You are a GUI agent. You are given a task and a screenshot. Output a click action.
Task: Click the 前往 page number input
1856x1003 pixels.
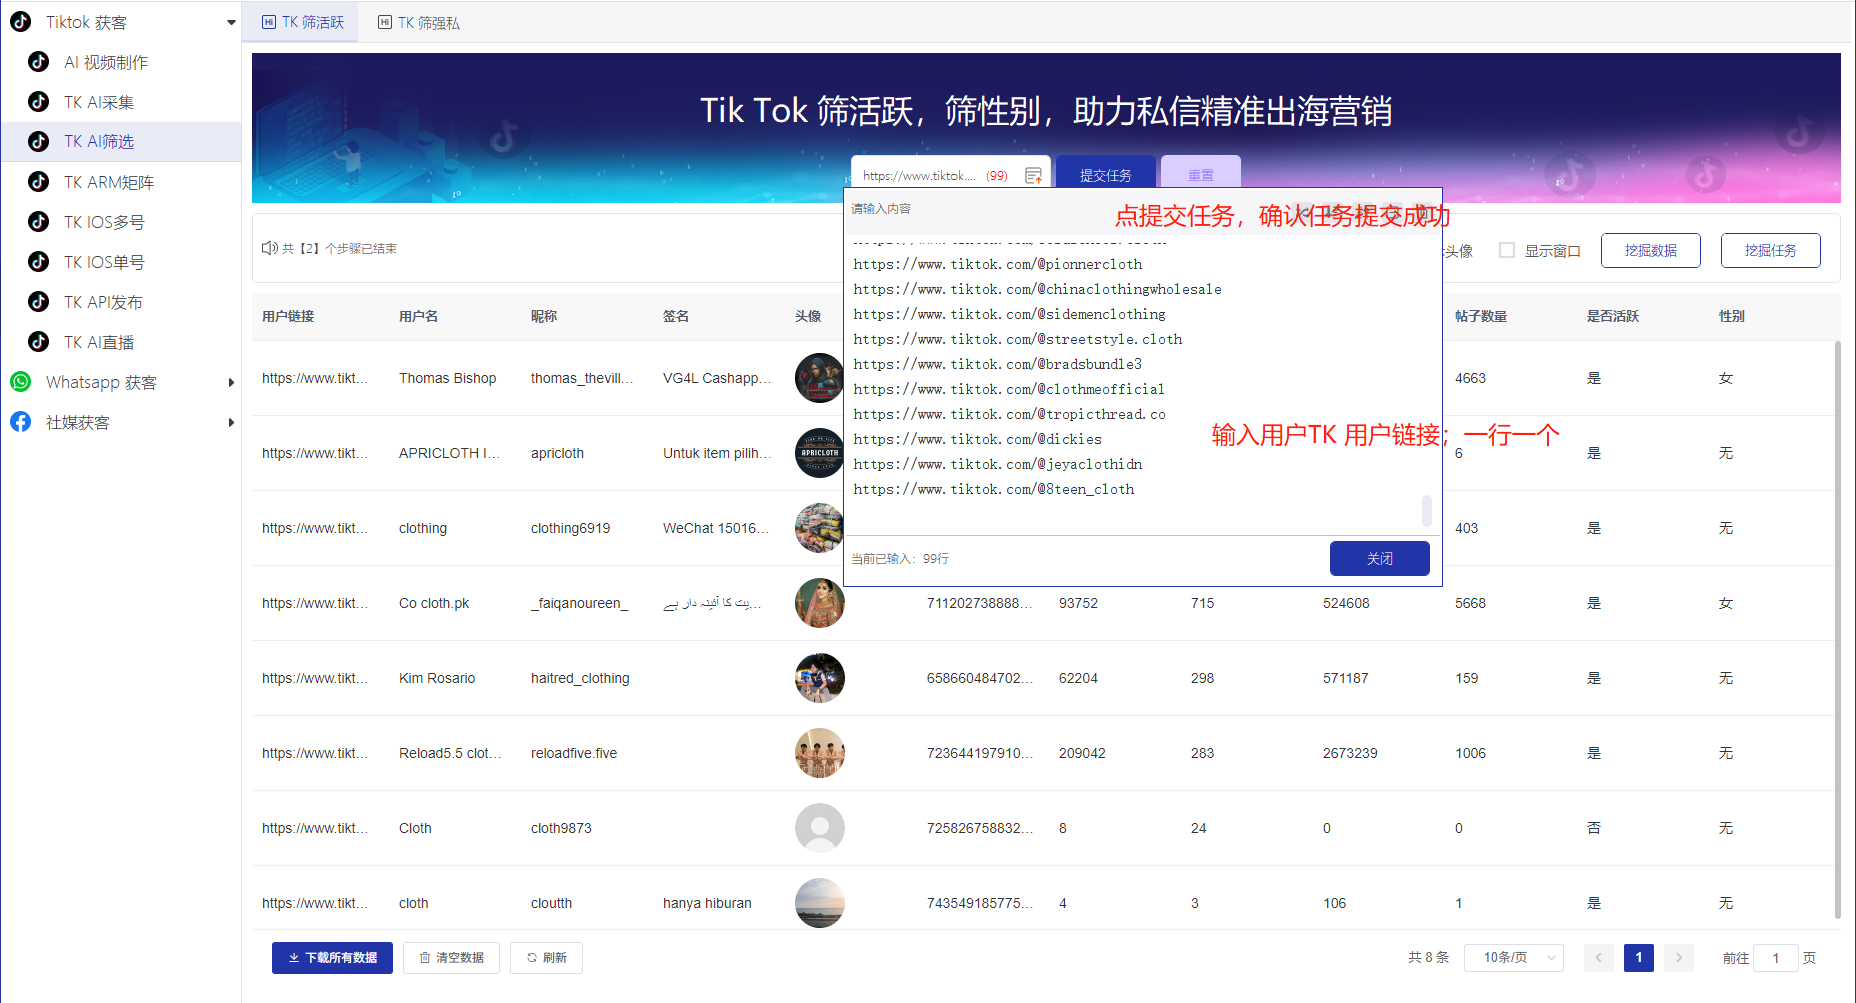pos(1776,957)
